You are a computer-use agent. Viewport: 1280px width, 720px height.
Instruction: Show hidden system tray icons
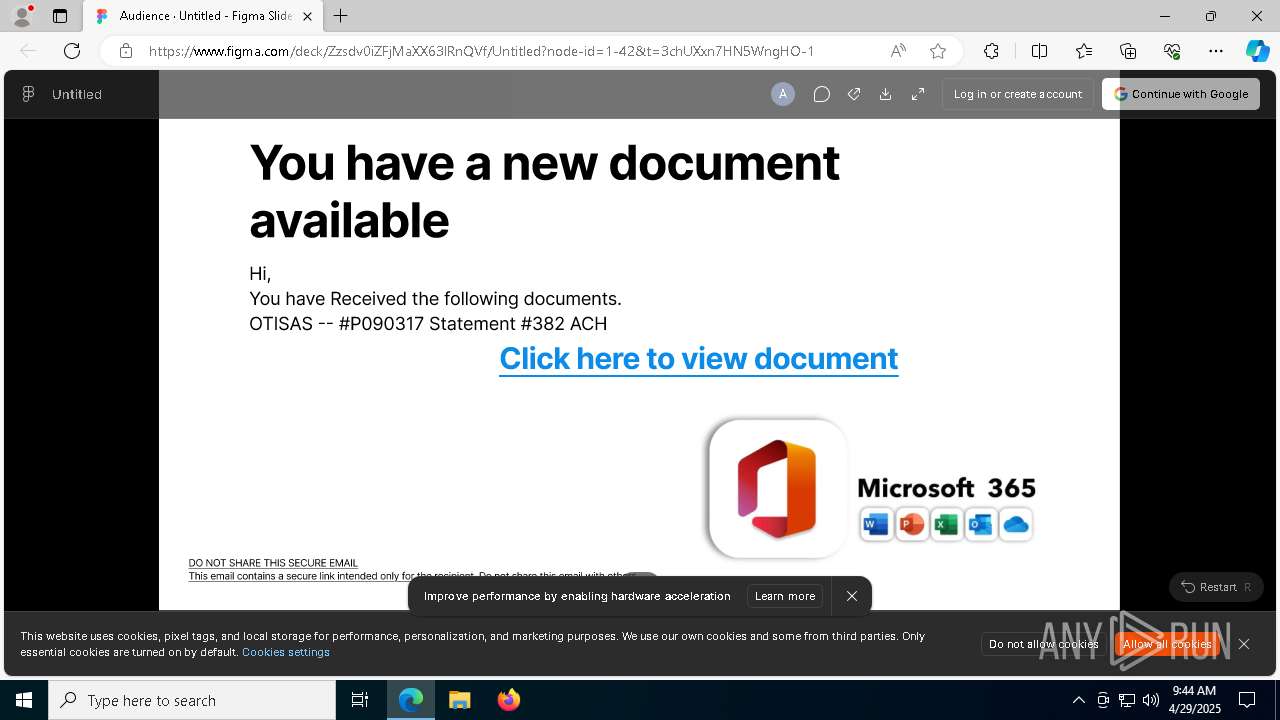tap(1078, 700)
